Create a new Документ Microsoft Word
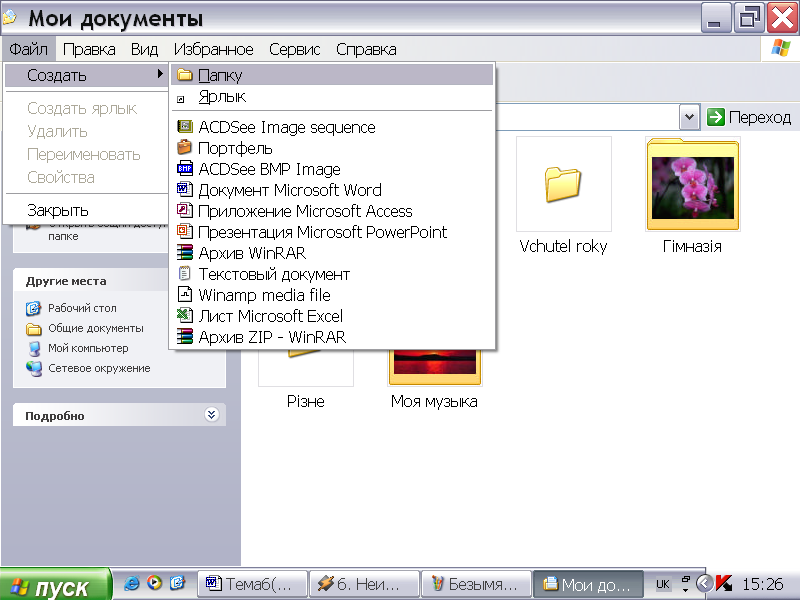 click(333, 190)
